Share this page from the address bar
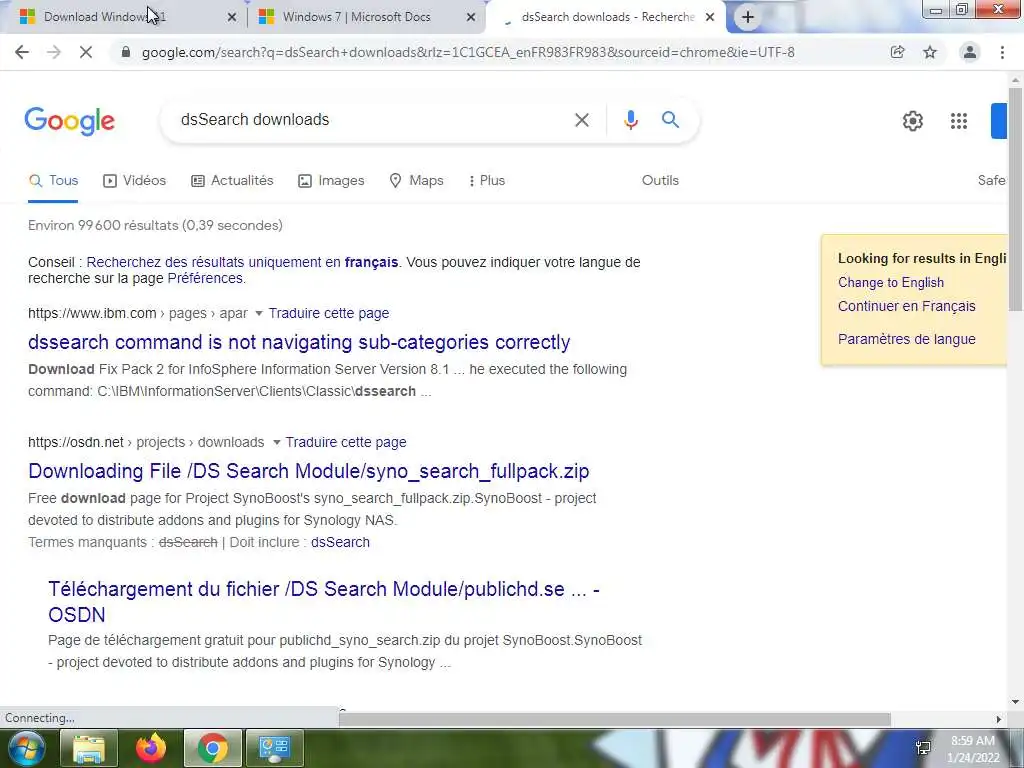1024x768 pixels. (x=897, y=52)
